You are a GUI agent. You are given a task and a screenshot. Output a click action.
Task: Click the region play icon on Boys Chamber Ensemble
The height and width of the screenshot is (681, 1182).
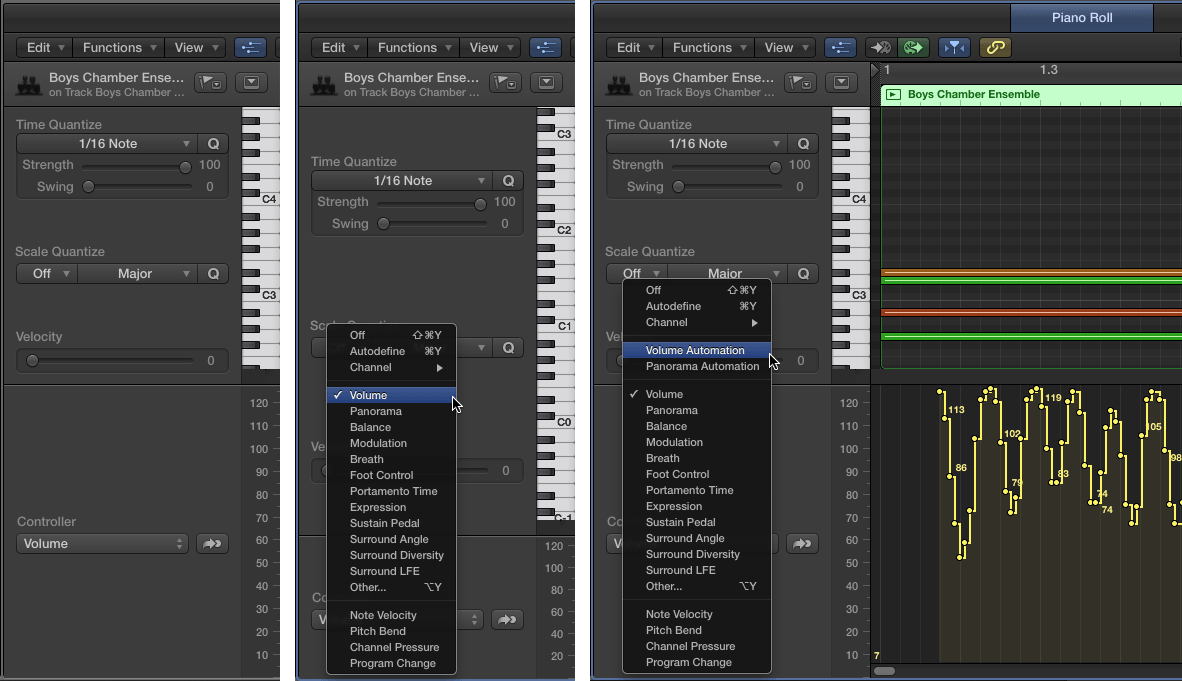click(x=893, y=94)
